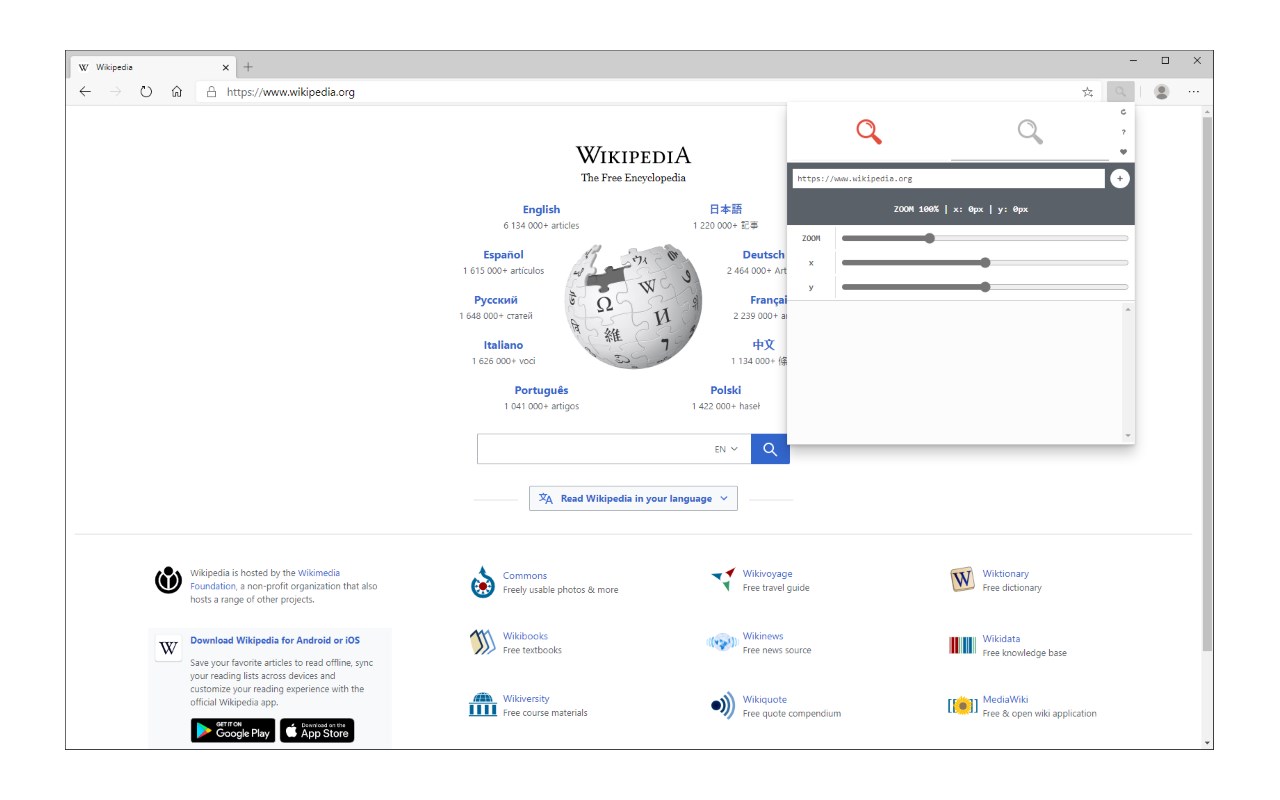Click the reload icon in extension popup
This screenshot has height=800, width=1280.
pos(1123,112)
